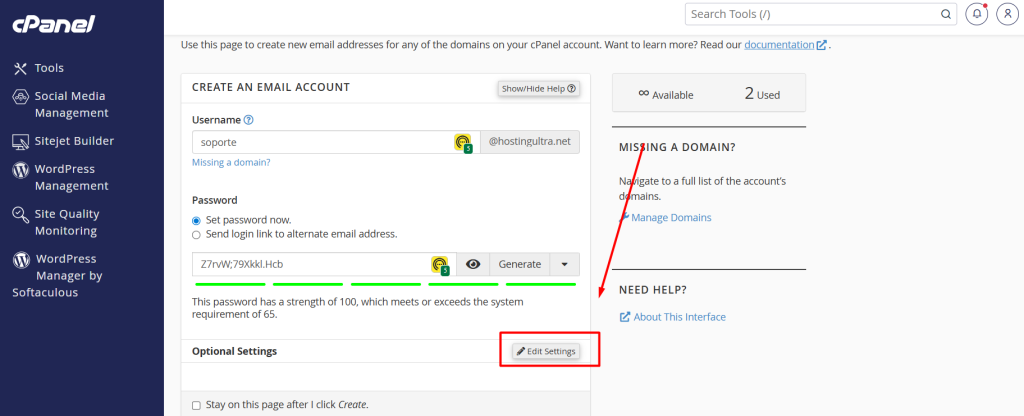Image resolution: width=1024 pixels, height=416 pixels.
Task: Click the Username help question icon
Action: (249, 120)
